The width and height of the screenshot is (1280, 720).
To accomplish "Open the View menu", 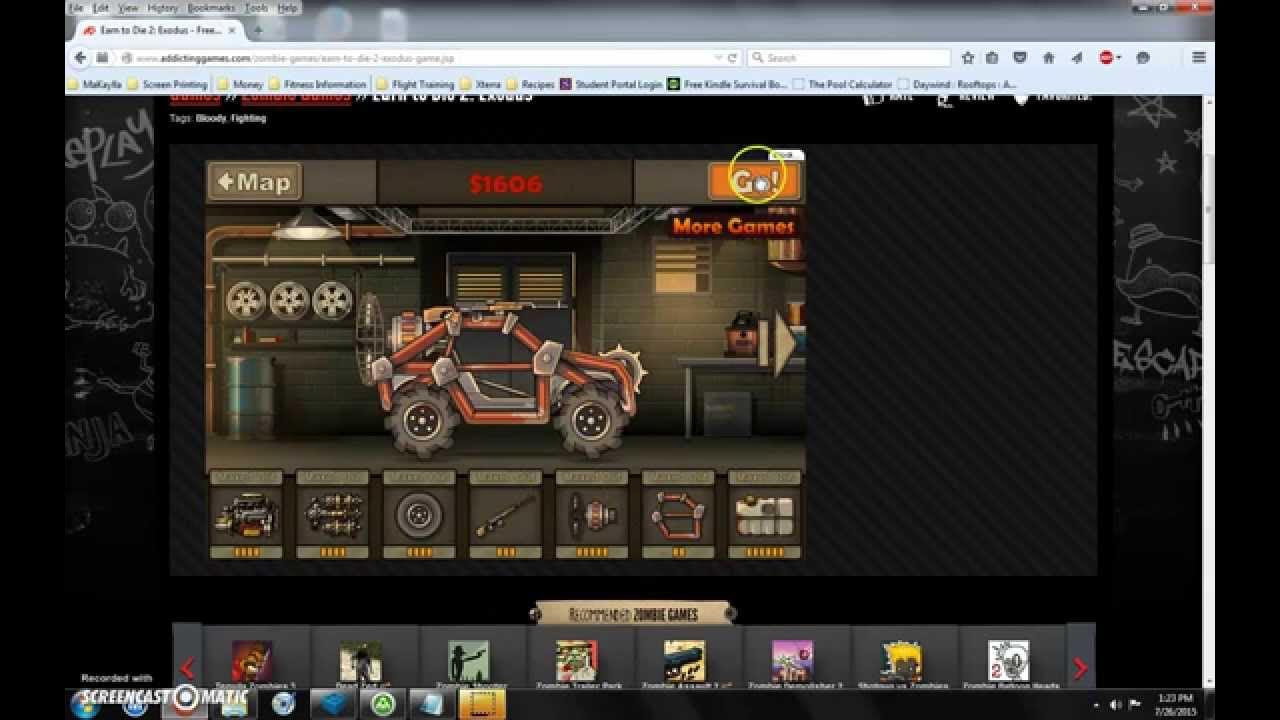I will pyautogui.click(x=128, y=8).
